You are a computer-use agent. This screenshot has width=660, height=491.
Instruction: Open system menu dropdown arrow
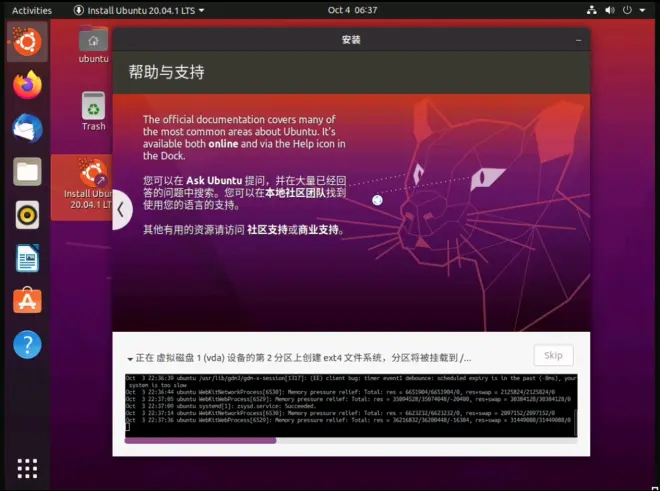click(x=642, y=10)
